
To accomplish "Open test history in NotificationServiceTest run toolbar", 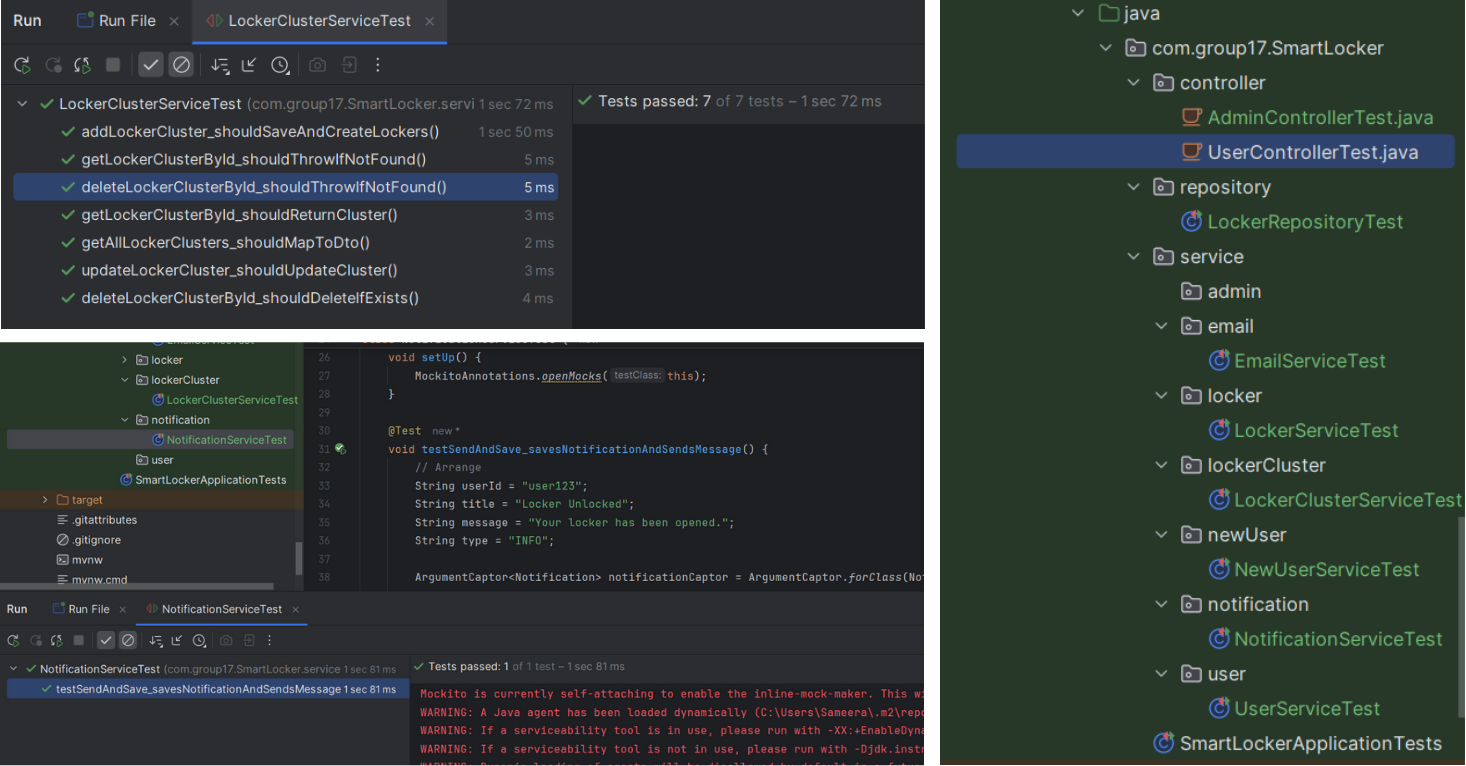I will click(199, 640).
